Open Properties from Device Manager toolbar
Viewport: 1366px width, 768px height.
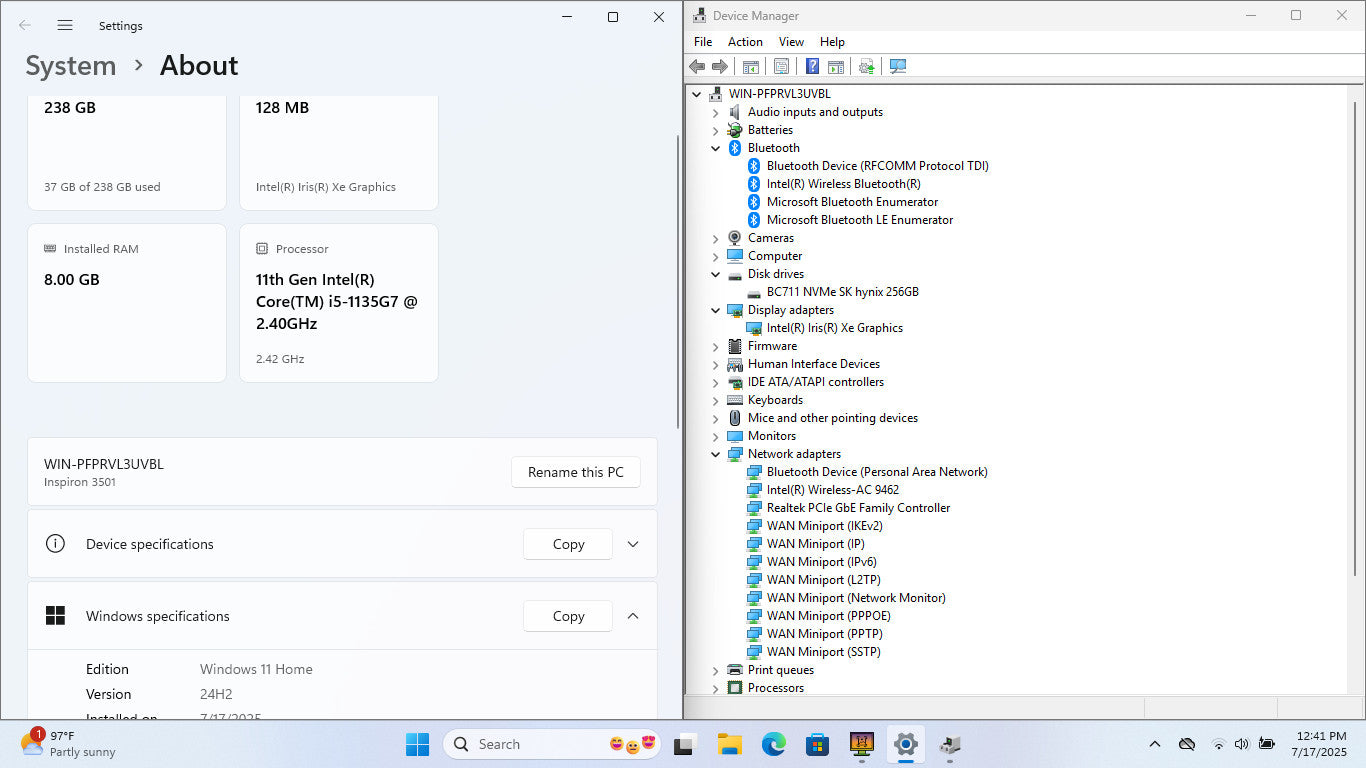781,66
